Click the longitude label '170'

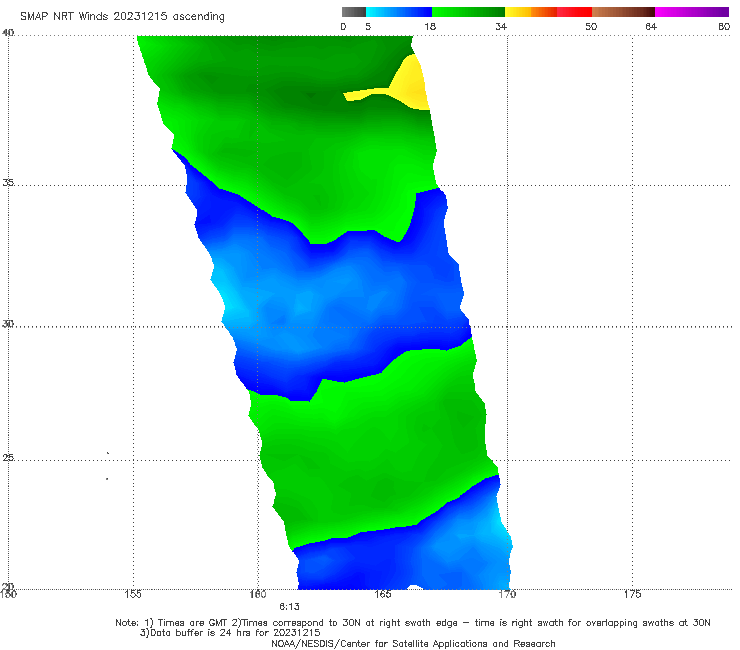[x=507, y=594]
